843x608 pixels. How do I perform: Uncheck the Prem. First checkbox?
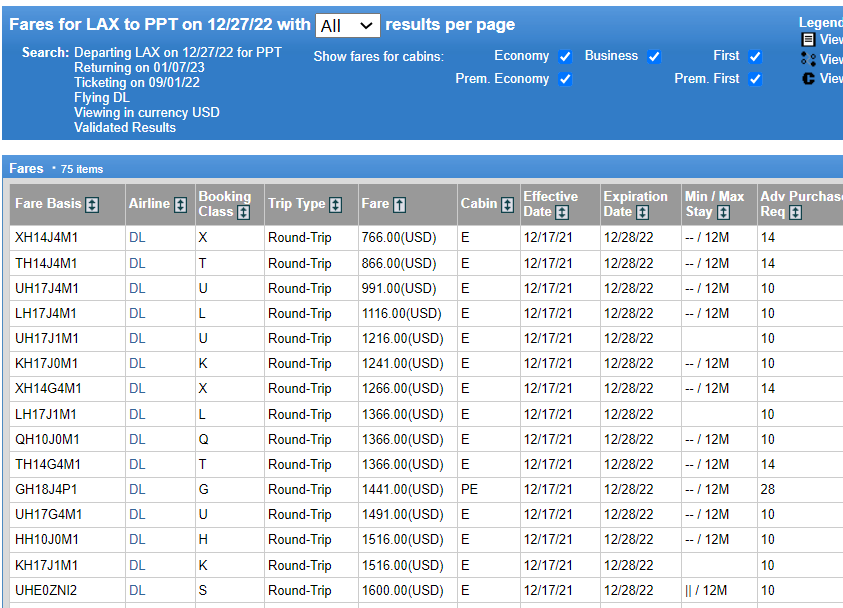[x=755, y=79]
